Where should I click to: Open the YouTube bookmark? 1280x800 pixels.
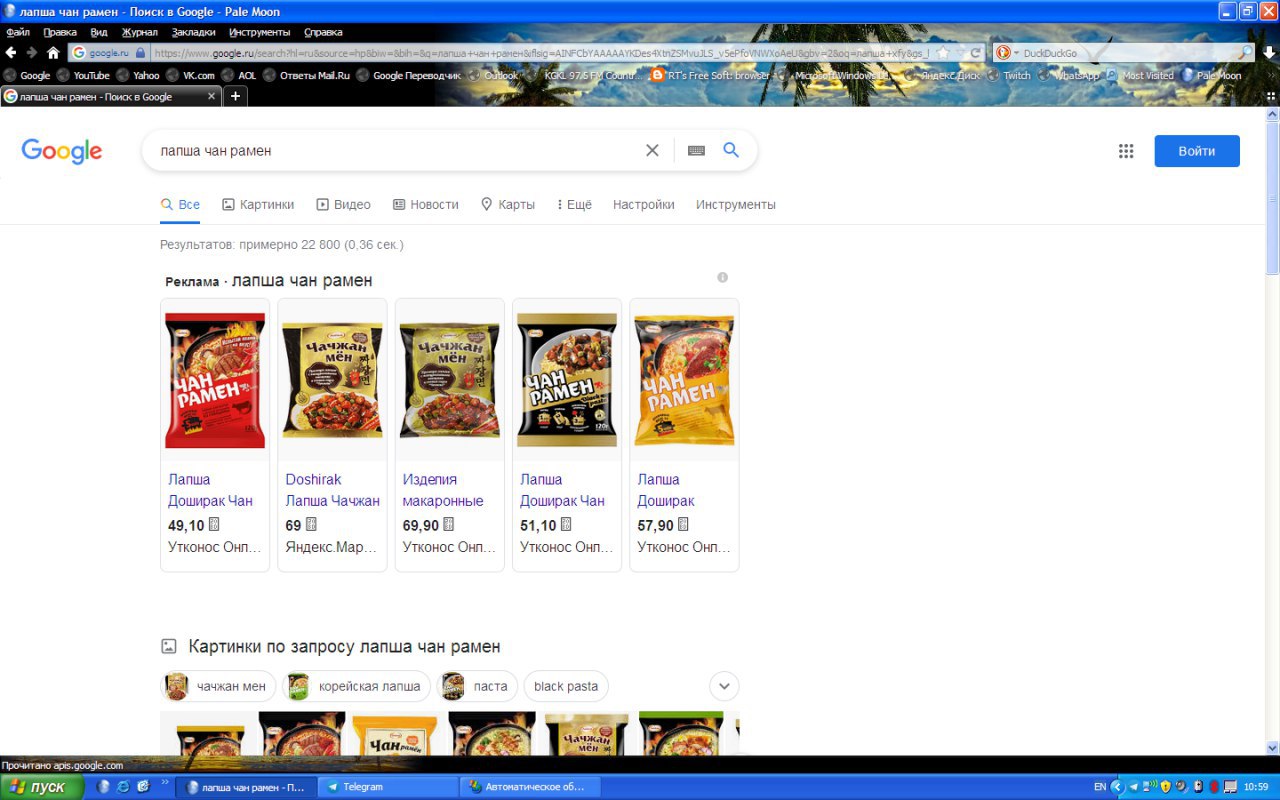83,75
